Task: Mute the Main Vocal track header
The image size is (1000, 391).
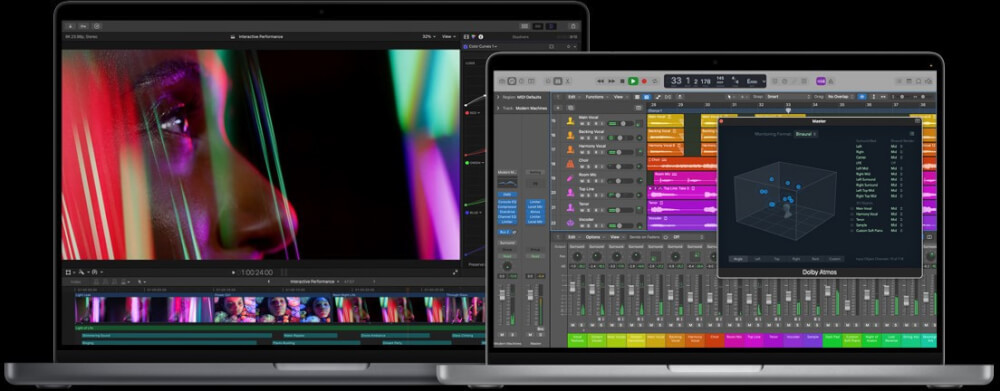Action: [x=582, y=123]
